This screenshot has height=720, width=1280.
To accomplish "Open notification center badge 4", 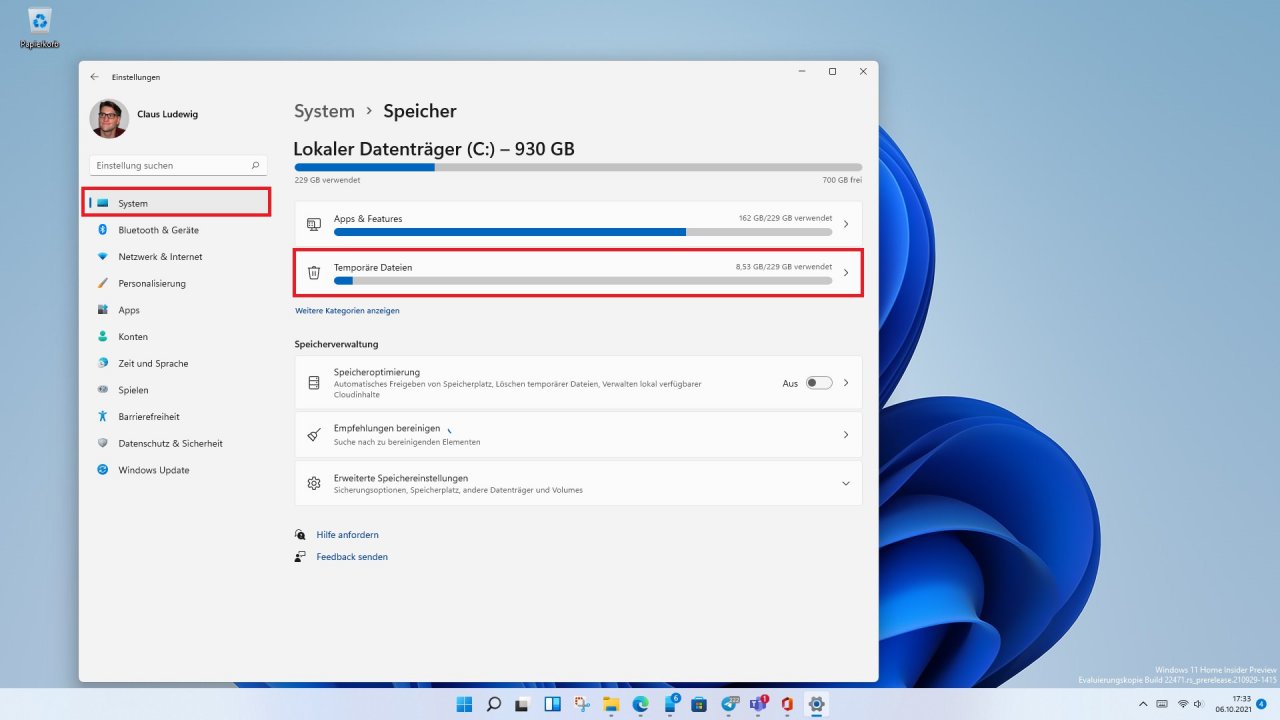I will coord(1262,704).
